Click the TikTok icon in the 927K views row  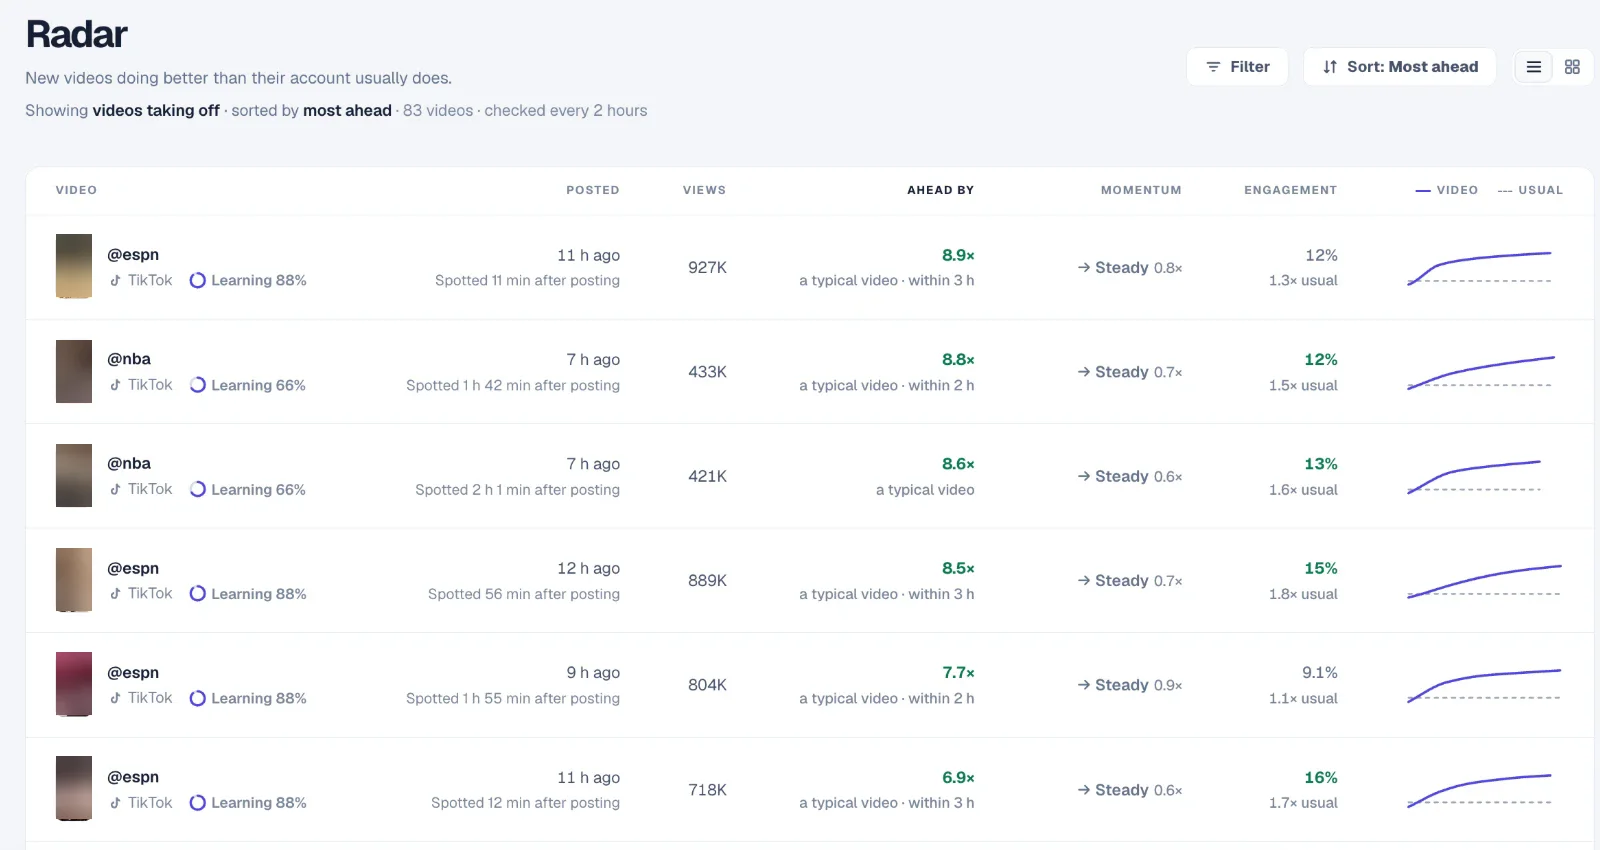tap(116, 281)
